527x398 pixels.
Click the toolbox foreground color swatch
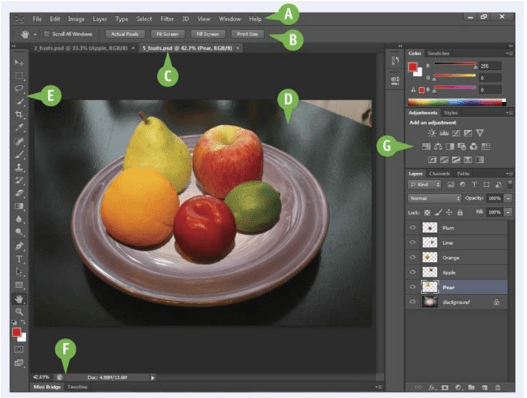(x=16, y=332)
